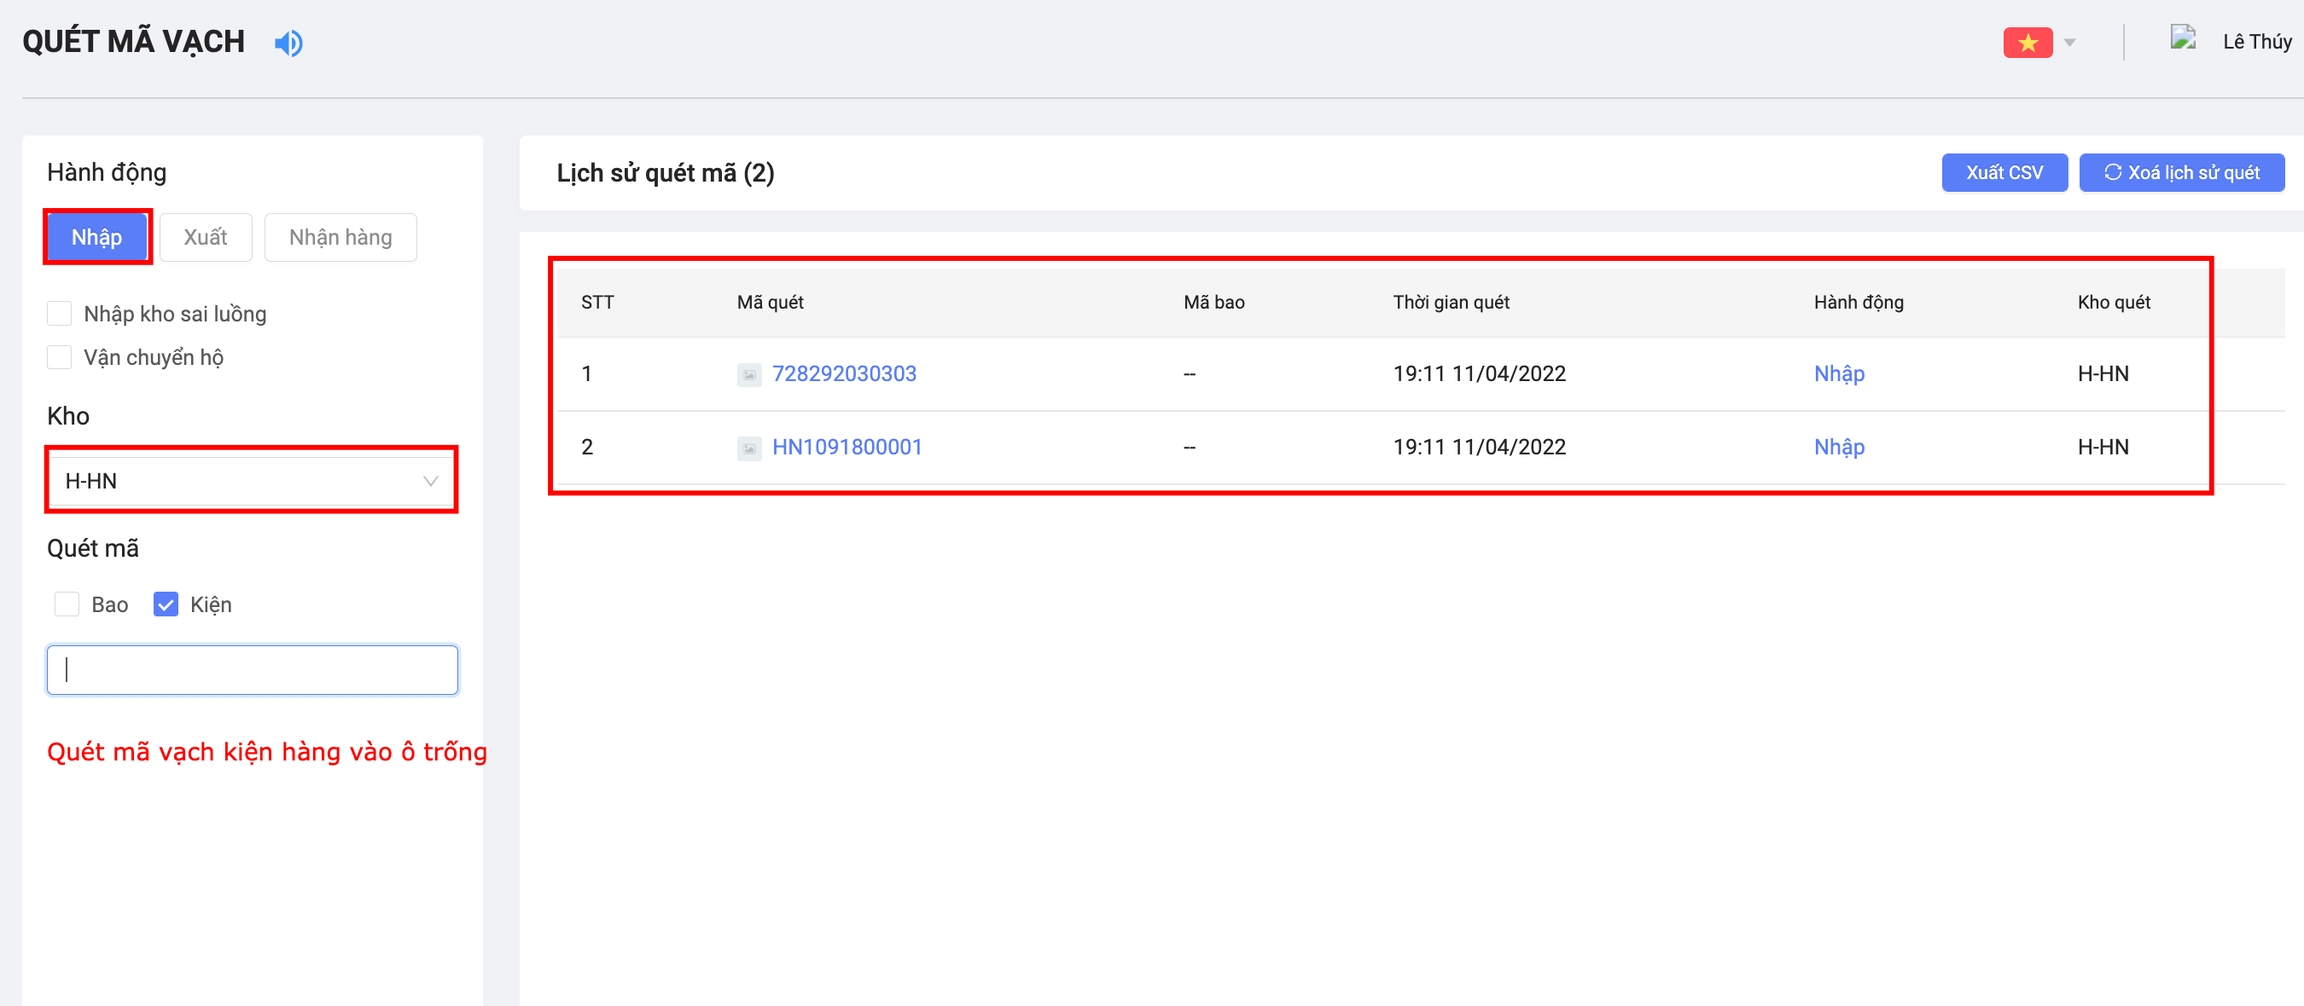Click the user avatar image

pyautogui.click(x=2183, y=39)
